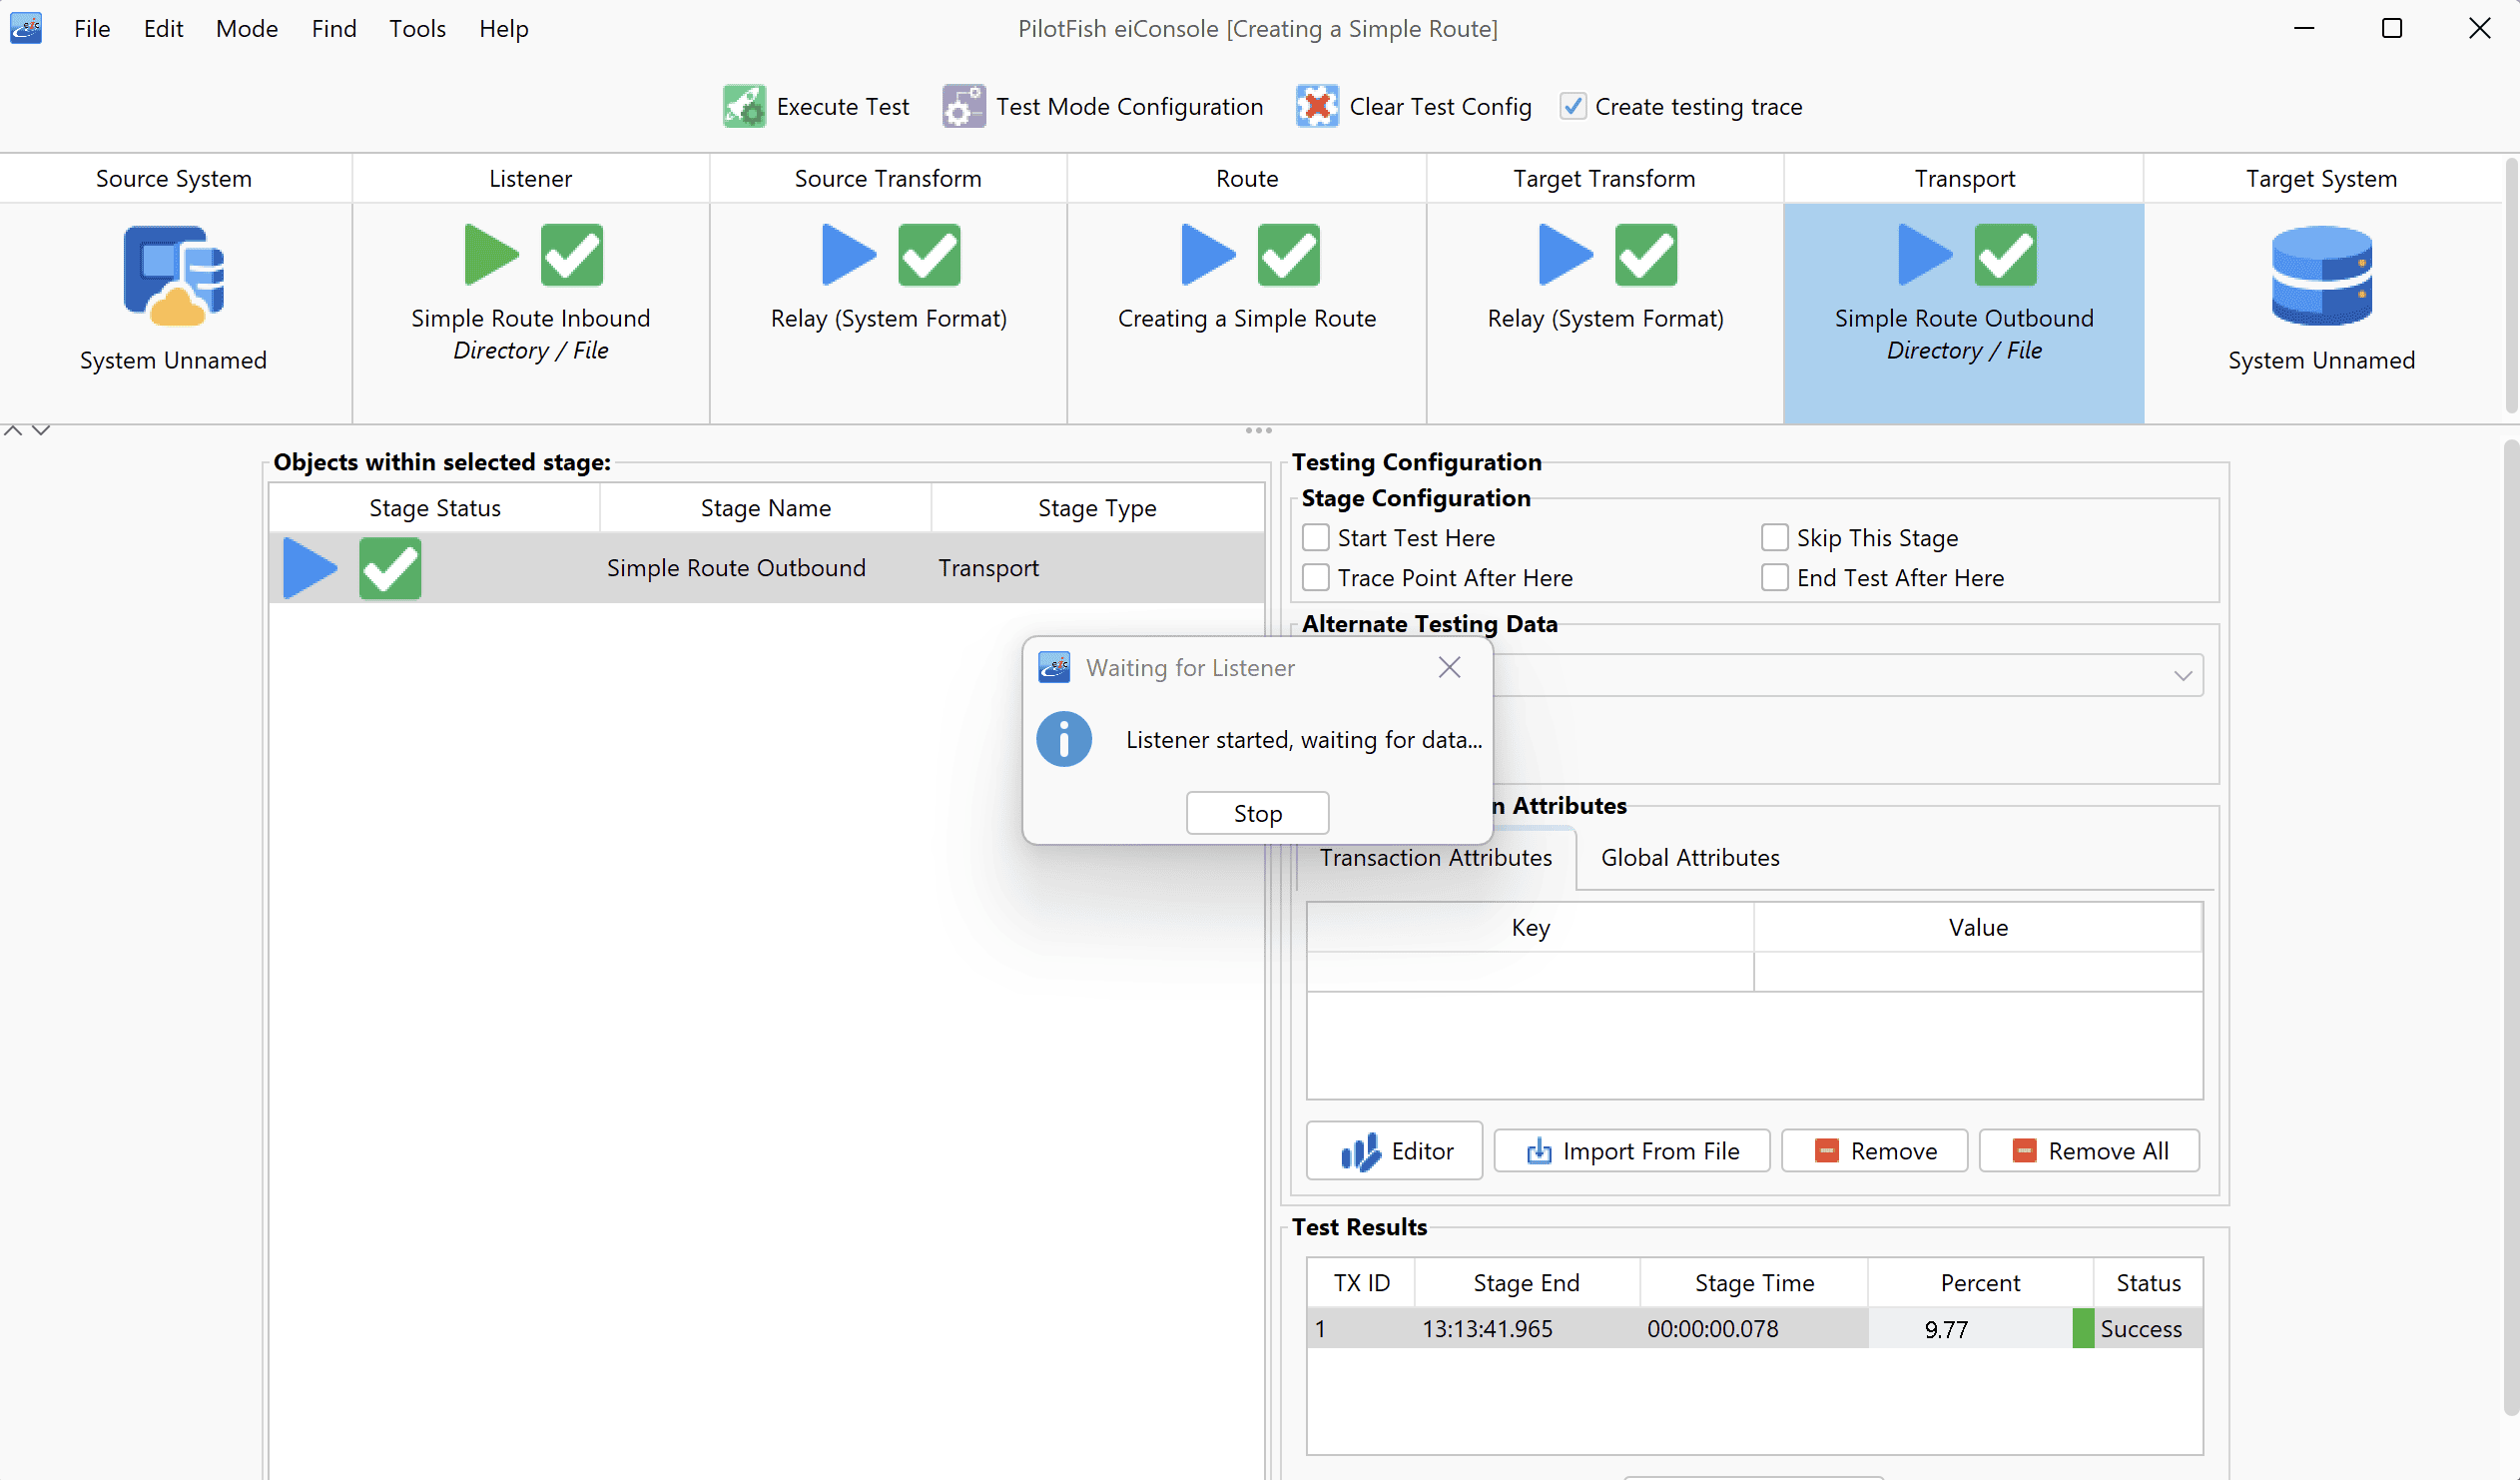Click the blue play arrow under Route
Screen dimensions: 2520x1480
click(x=1208, y=255)
